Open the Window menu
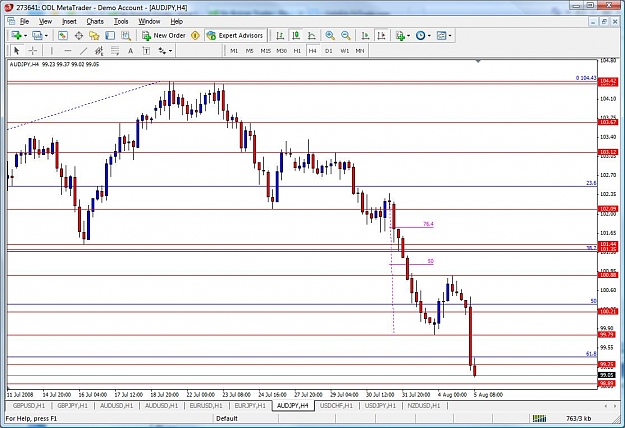This screenshot has width=625, height=428. pos(149,22)
